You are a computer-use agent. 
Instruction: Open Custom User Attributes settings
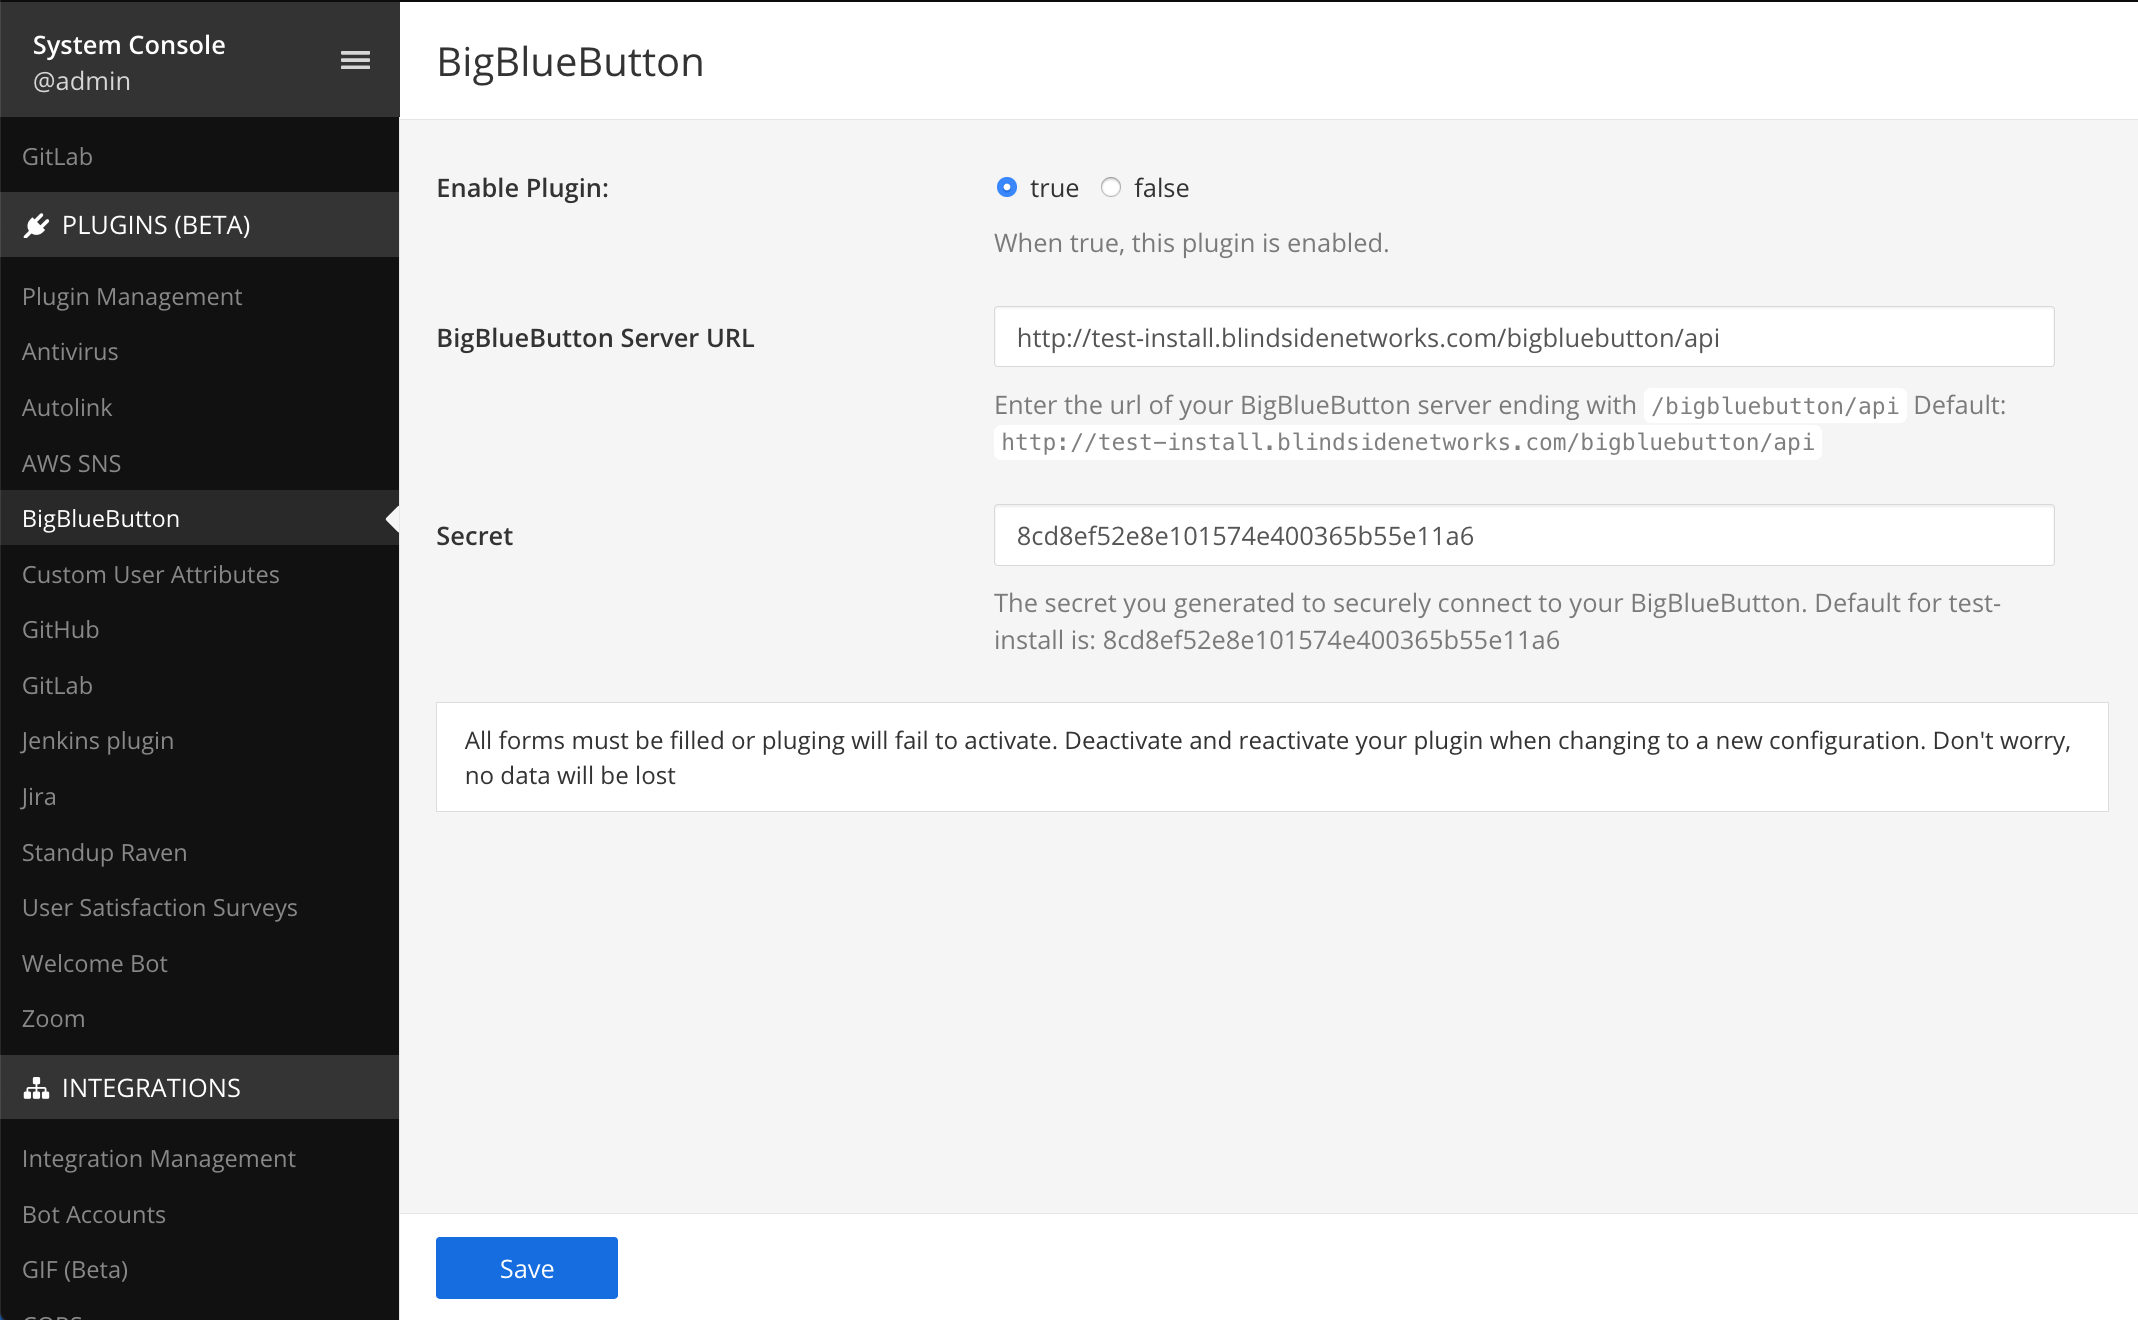coord(150,574)
